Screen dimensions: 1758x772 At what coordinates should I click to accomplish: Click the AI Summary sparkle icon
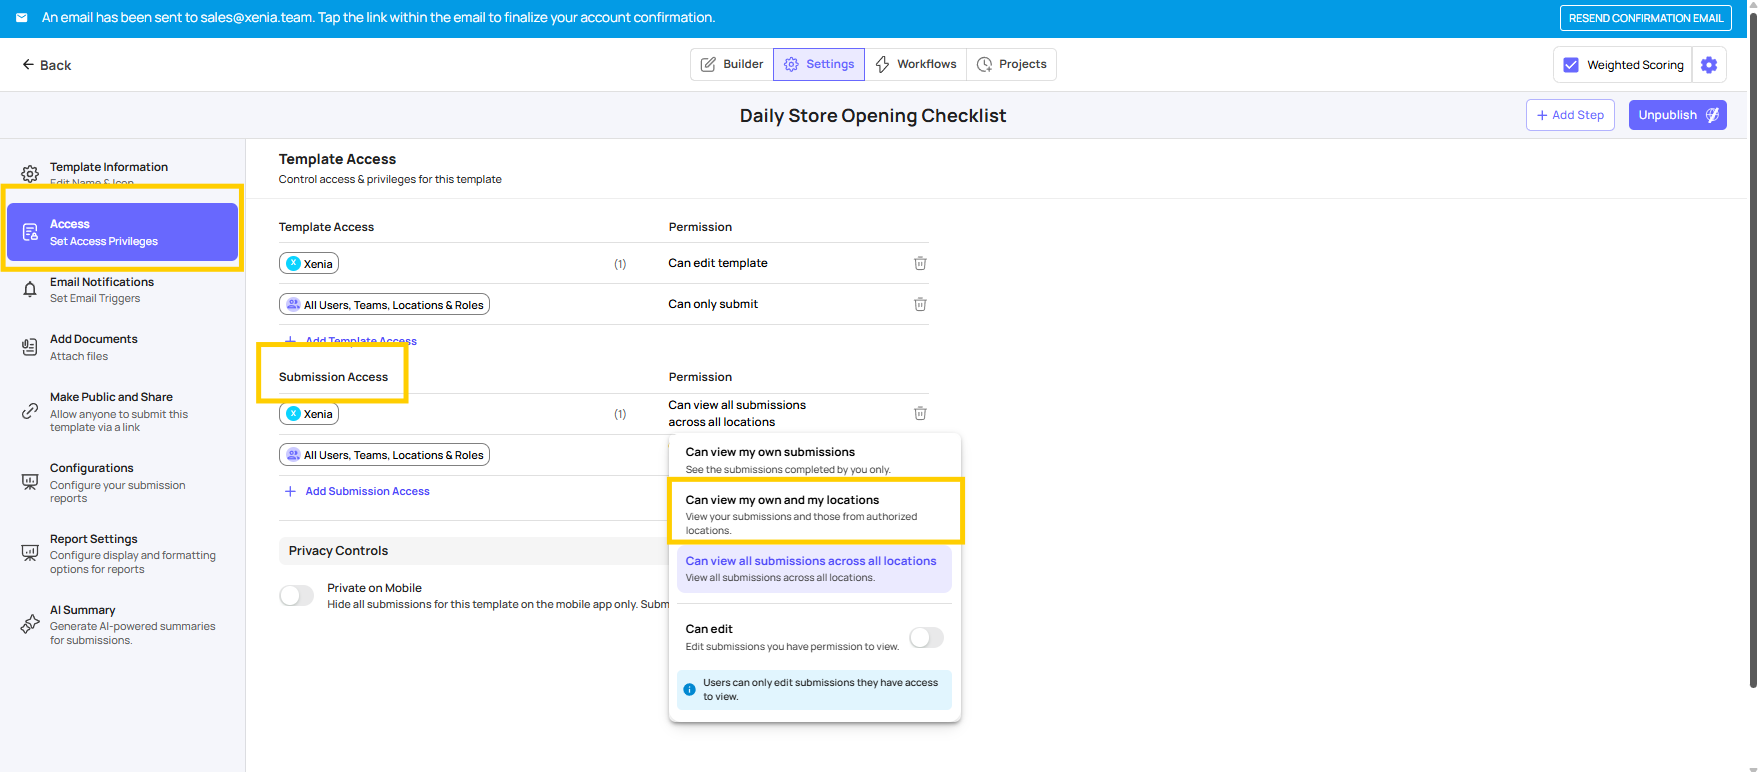click(30, 625)
